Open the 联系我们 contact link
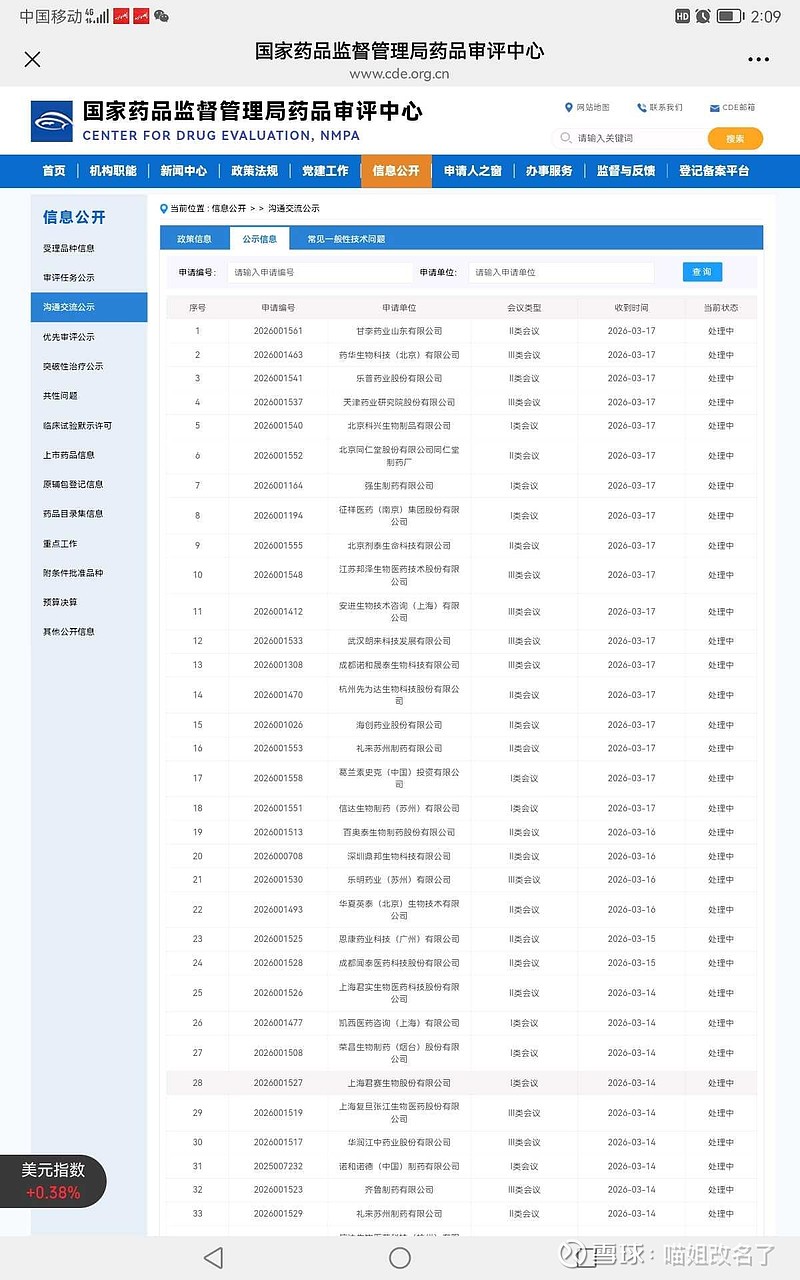Viewport: 800px width, 1280px height. (x=660, y=107)
